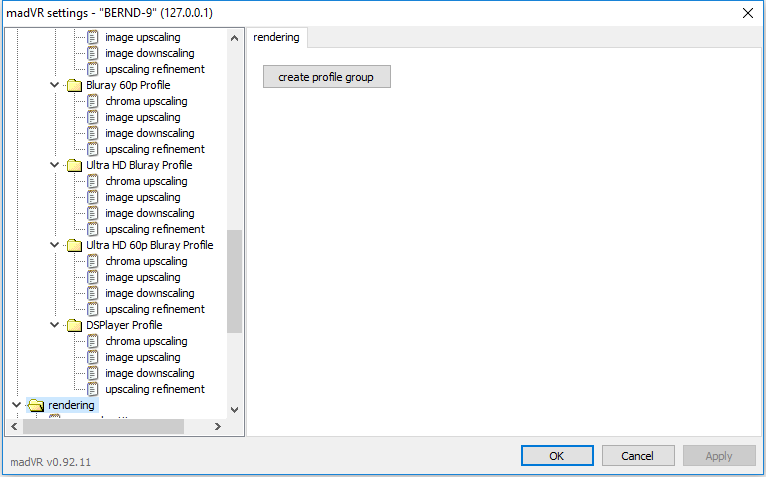766x477 pixels.
Task: Click page icon of image downscaling under Bluray 60p Profile
Action: pyautogui.click(x=92, y=133)
